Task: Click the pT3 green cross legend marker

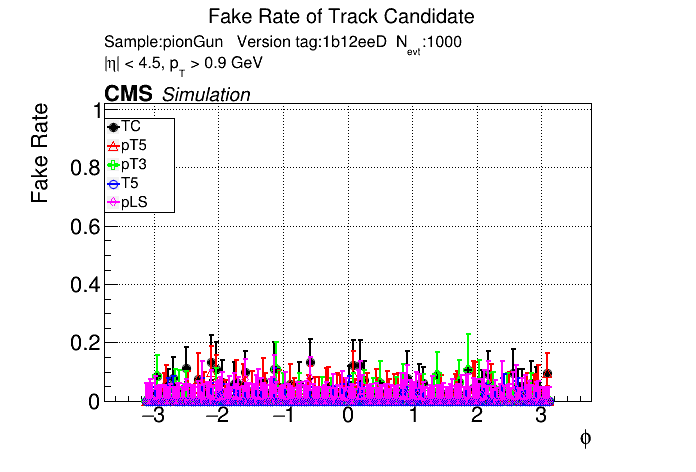Action: 114,165
